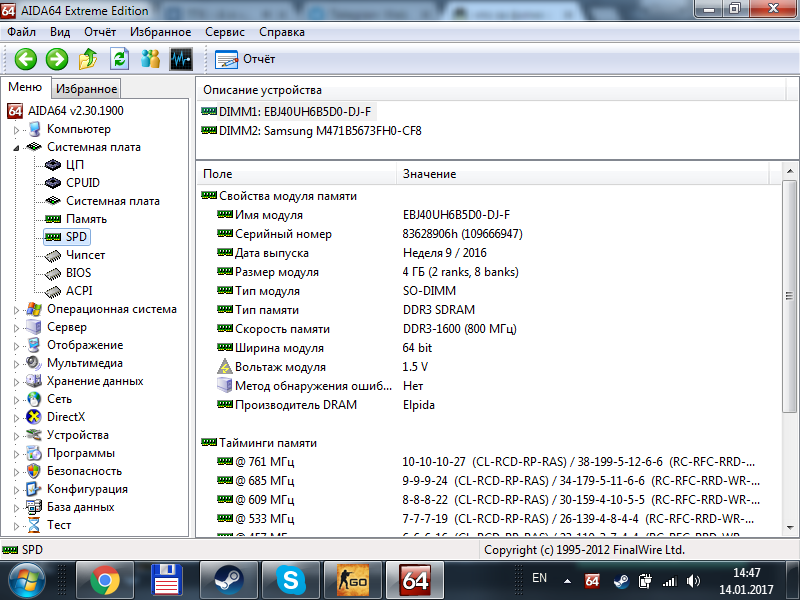Select the Серийный номер row
800x600 pixels.
[x=489, y=234]
